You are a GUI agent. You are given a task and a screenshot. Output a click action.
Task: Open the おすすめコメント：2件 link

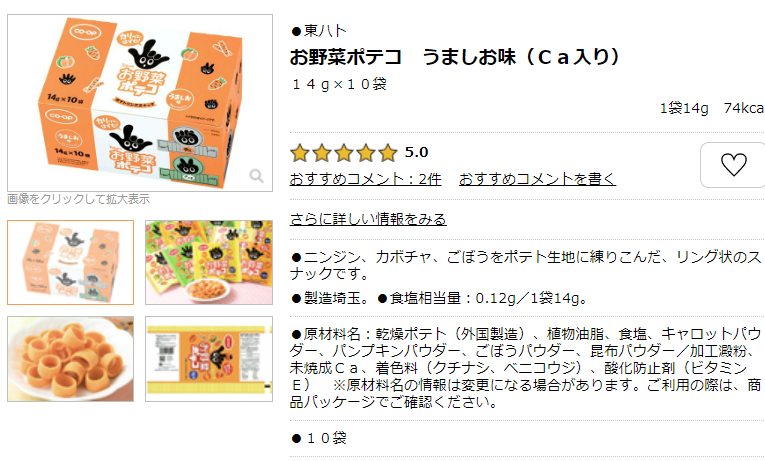(x=365, y=179)
